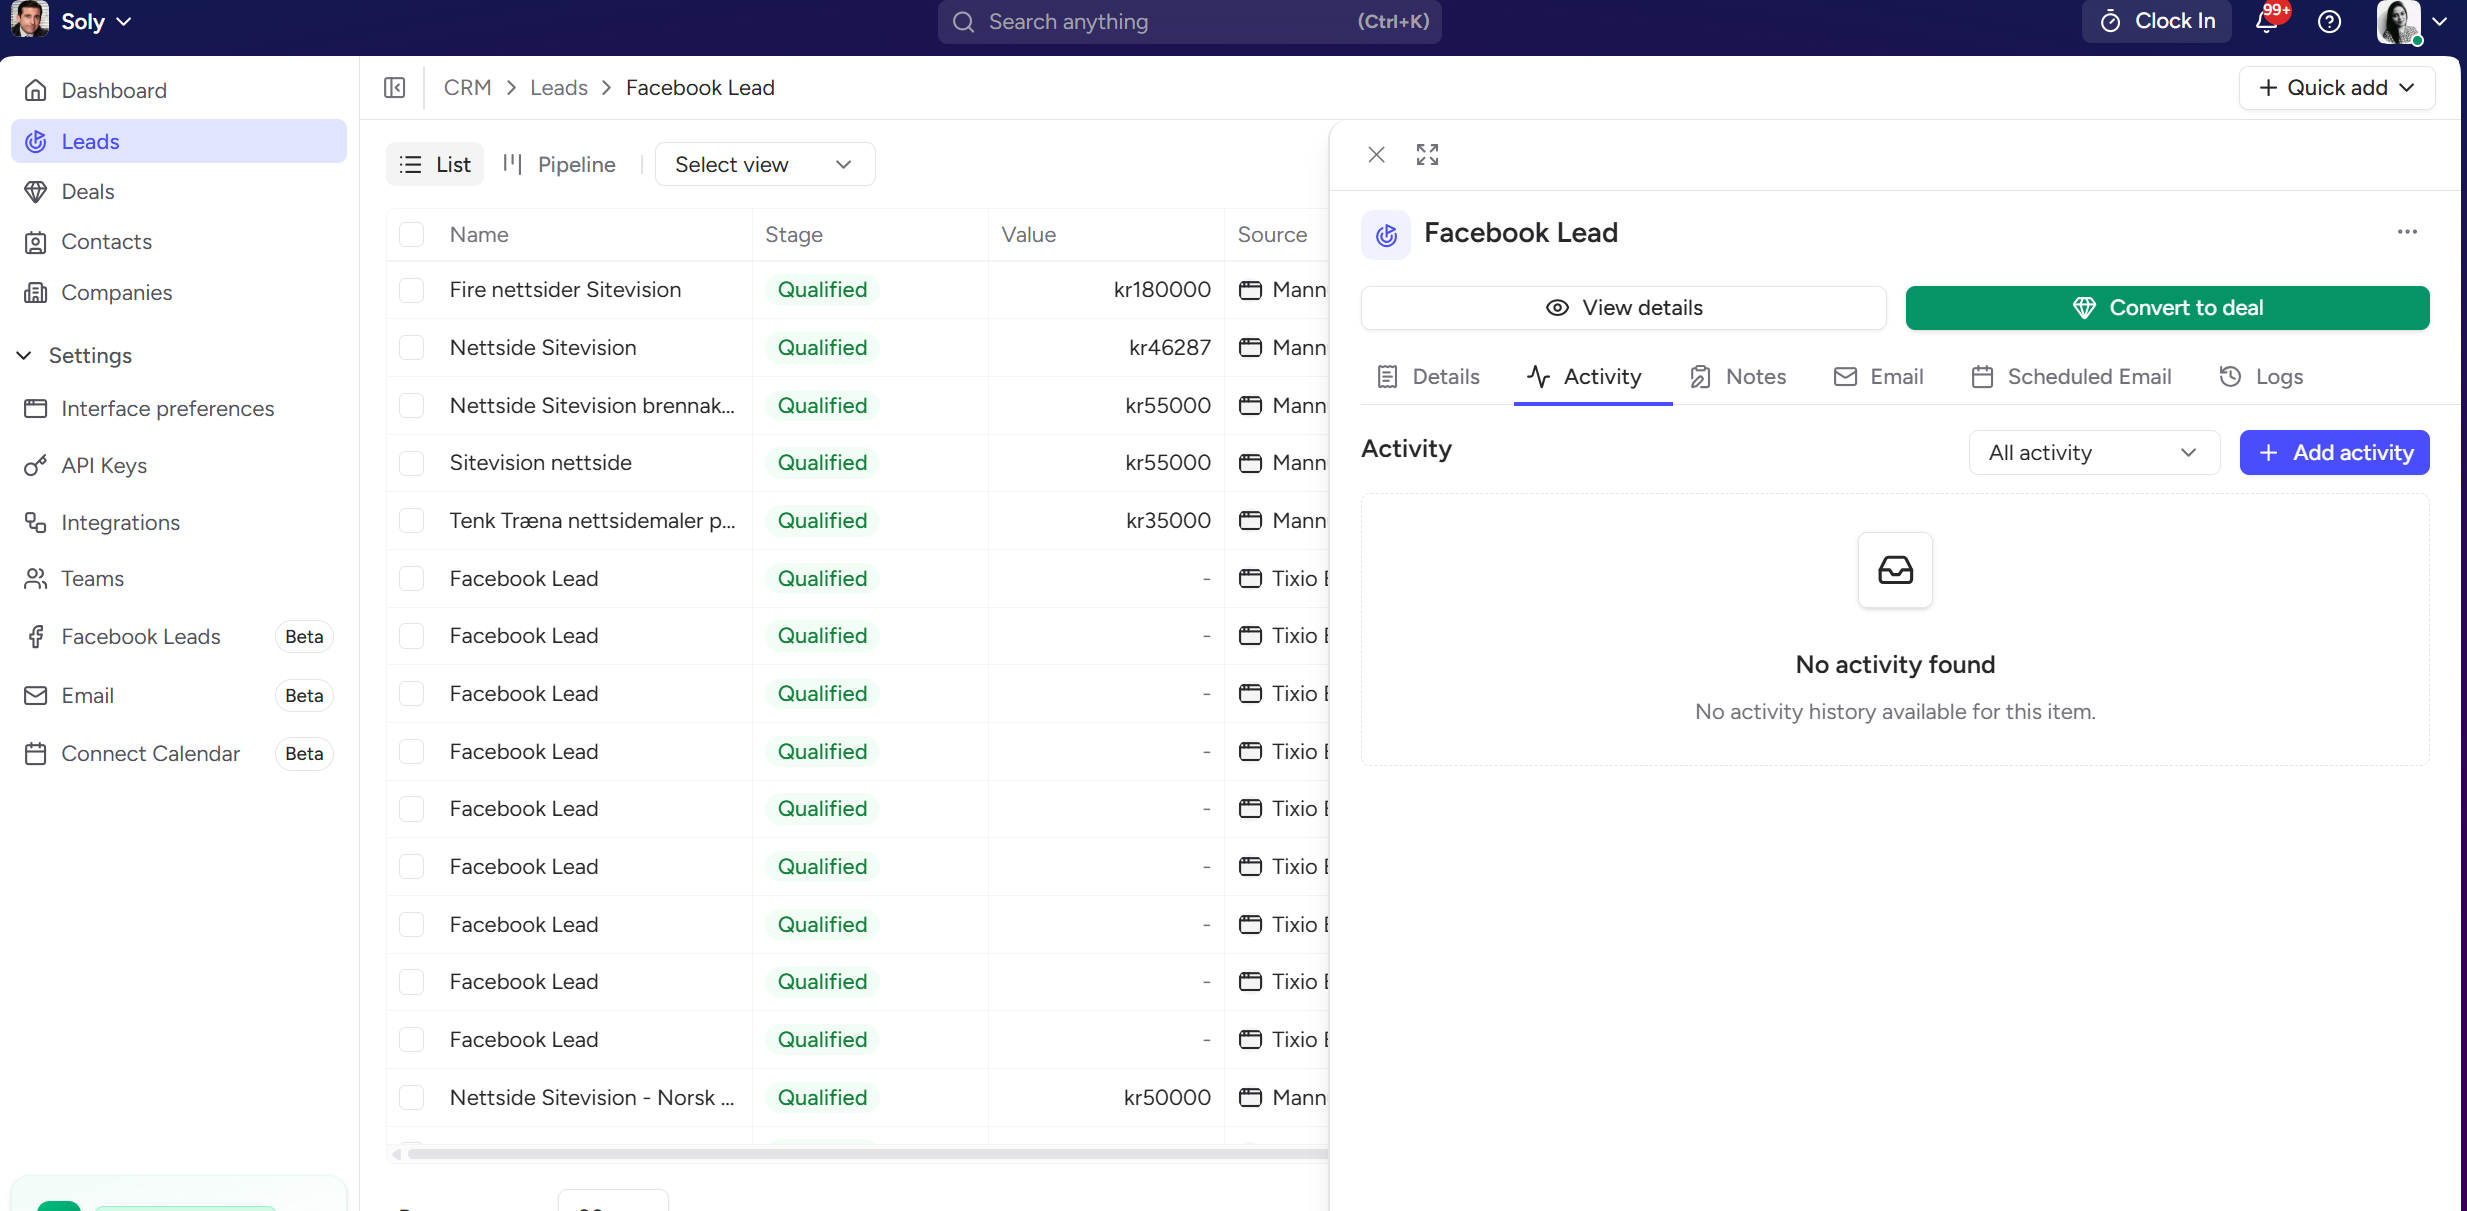Switch to the Notes tab
The height and width of the screenshot is (1211, 2467).
point(1738,377)
